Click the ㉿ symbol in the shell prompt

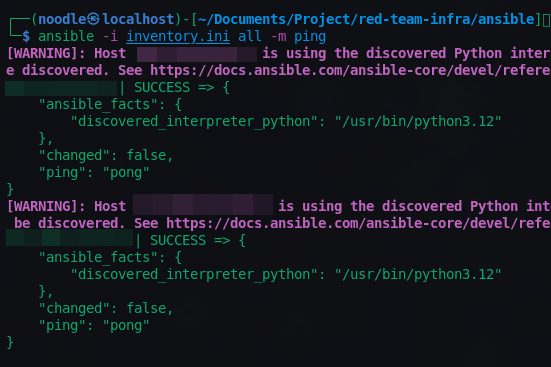tap(93, 19)
